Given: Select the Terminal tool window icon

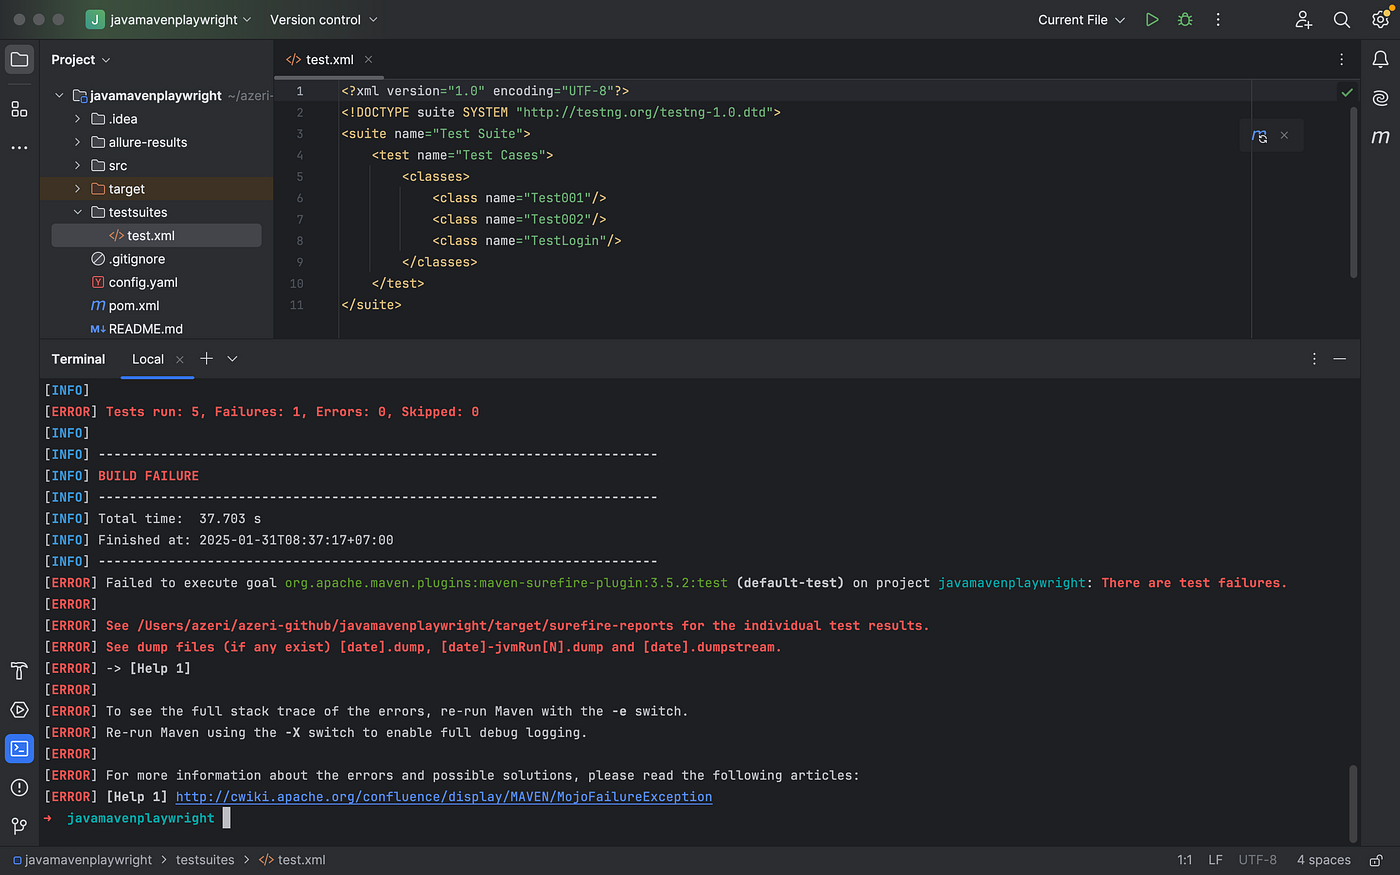Looking at the screenshot, I should [19, 749].
